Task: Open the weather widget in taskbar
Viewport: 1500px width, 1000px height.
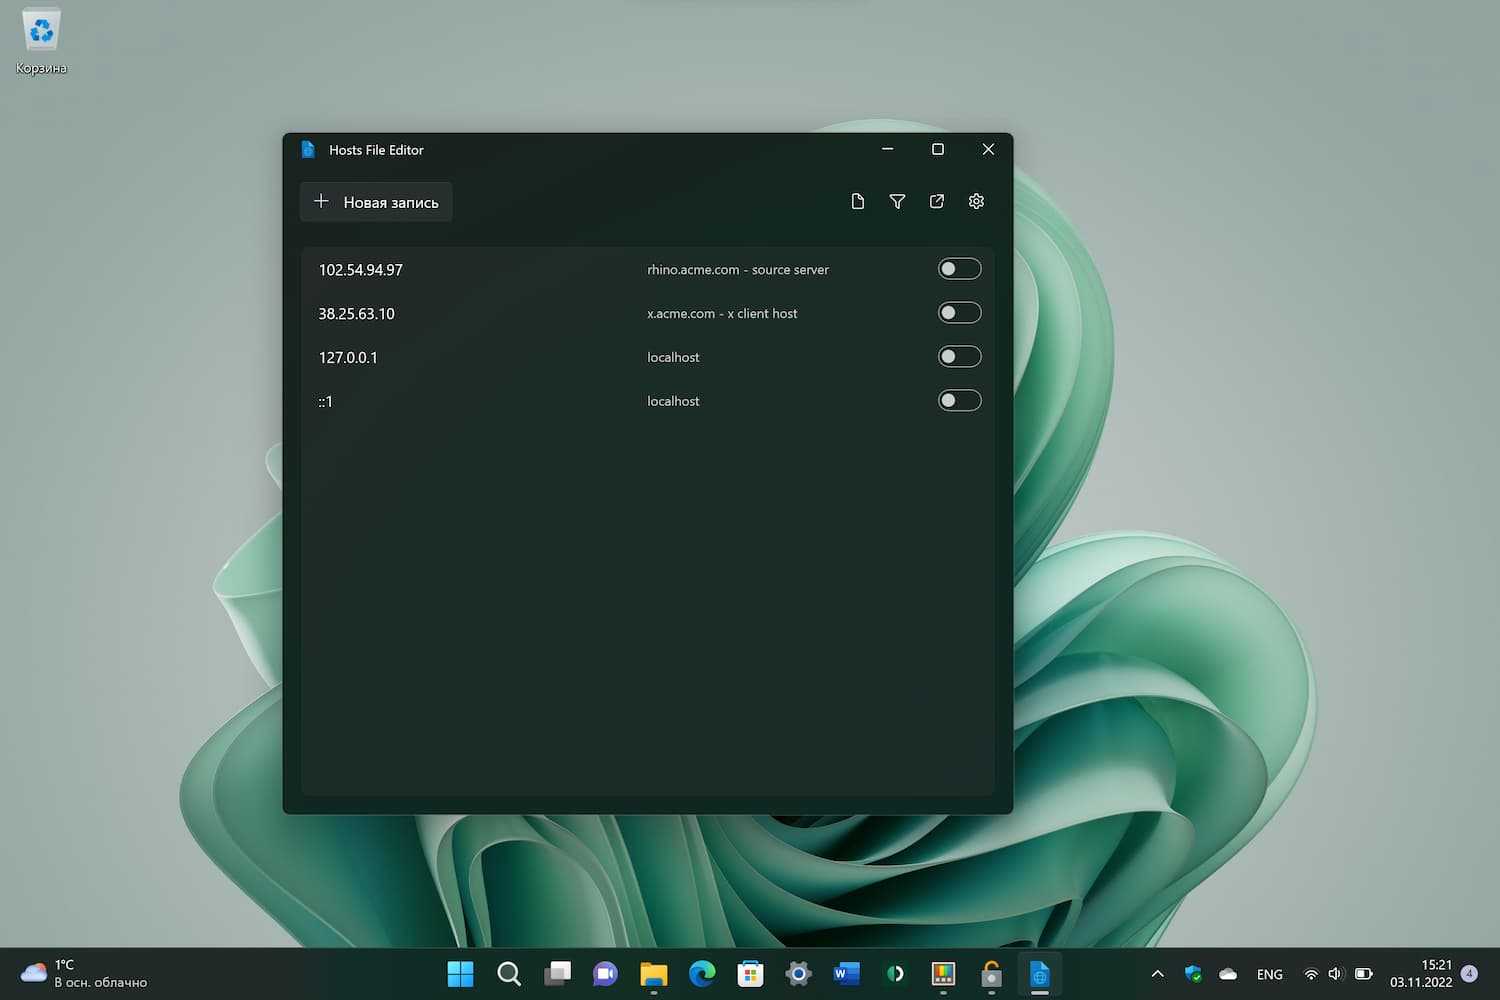Action: click(x=85, y=973)
